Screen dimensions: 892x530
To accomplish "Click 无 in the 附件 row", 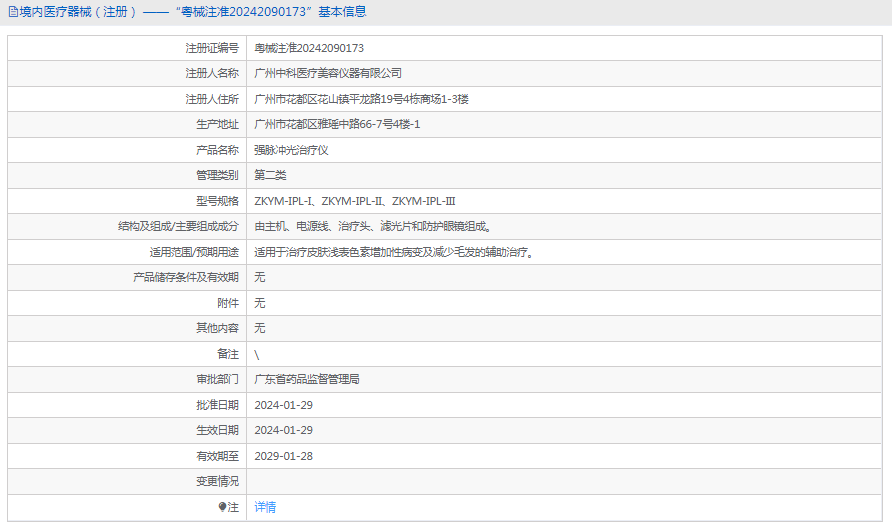I will tap(259, 303).
